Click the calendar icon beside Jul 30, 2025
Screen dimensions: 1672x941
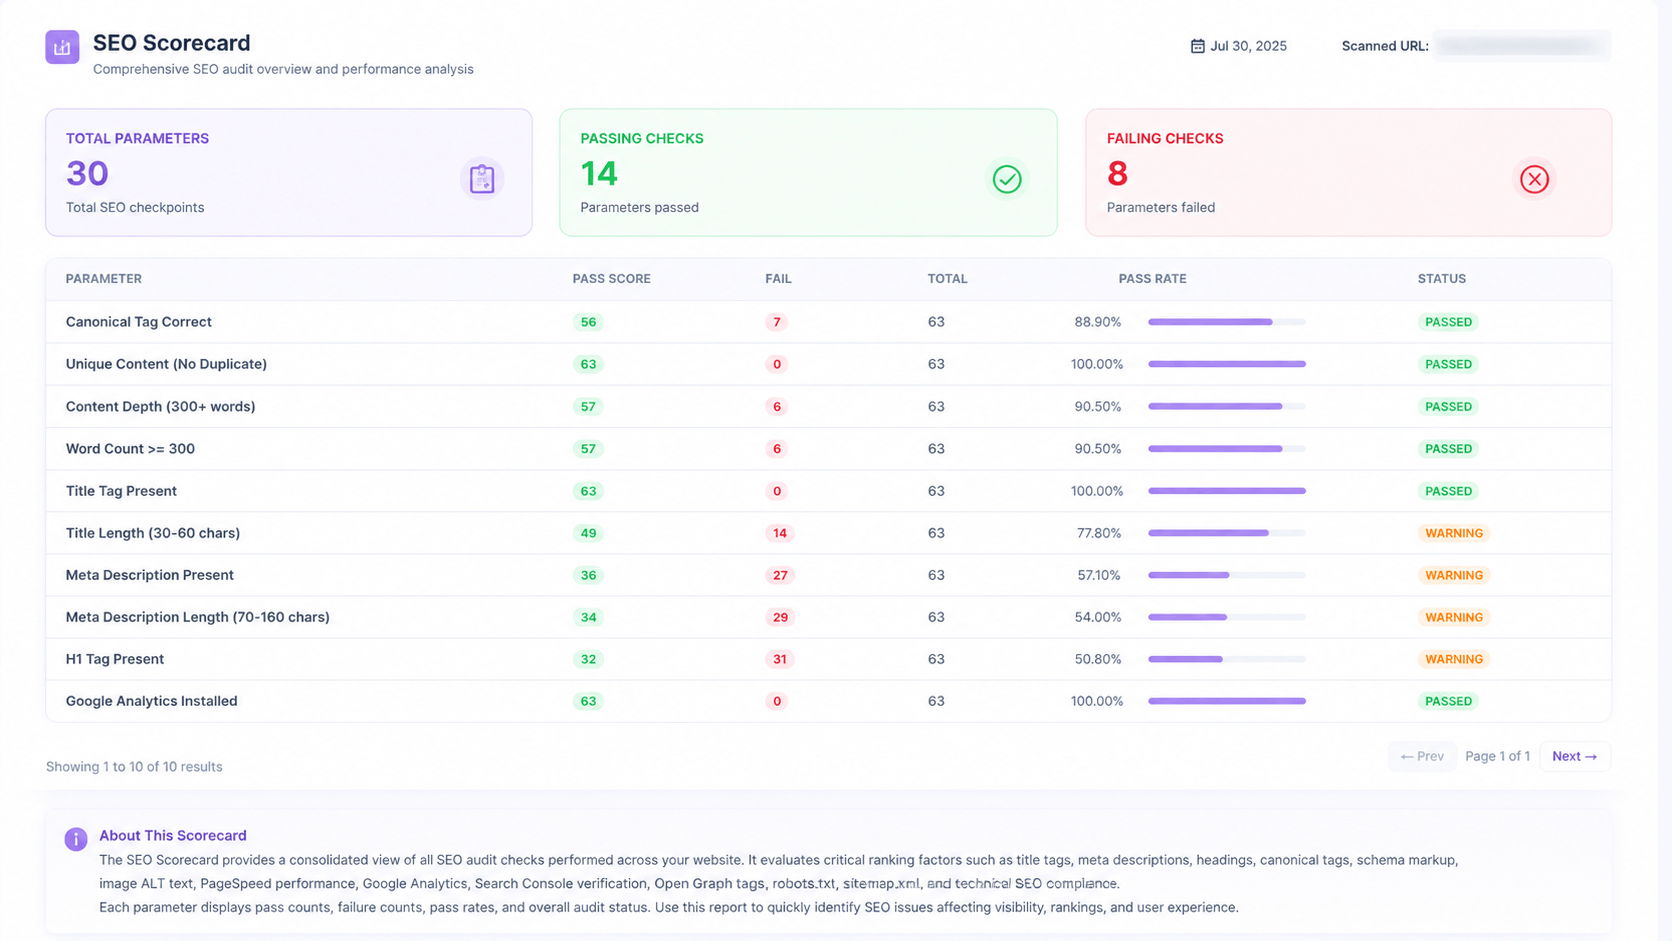tap(1197, 46)
